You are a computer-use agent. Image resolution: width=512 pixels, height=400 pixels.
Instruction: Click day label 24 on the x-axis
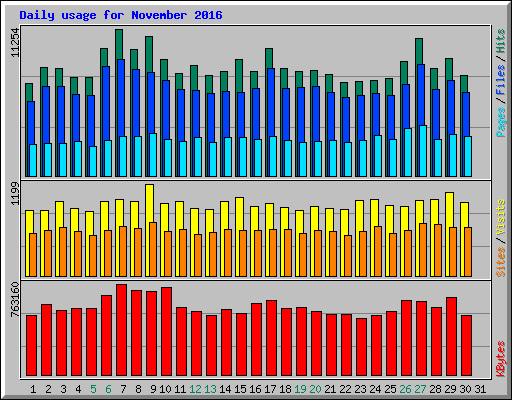click(x=375, y=389)
